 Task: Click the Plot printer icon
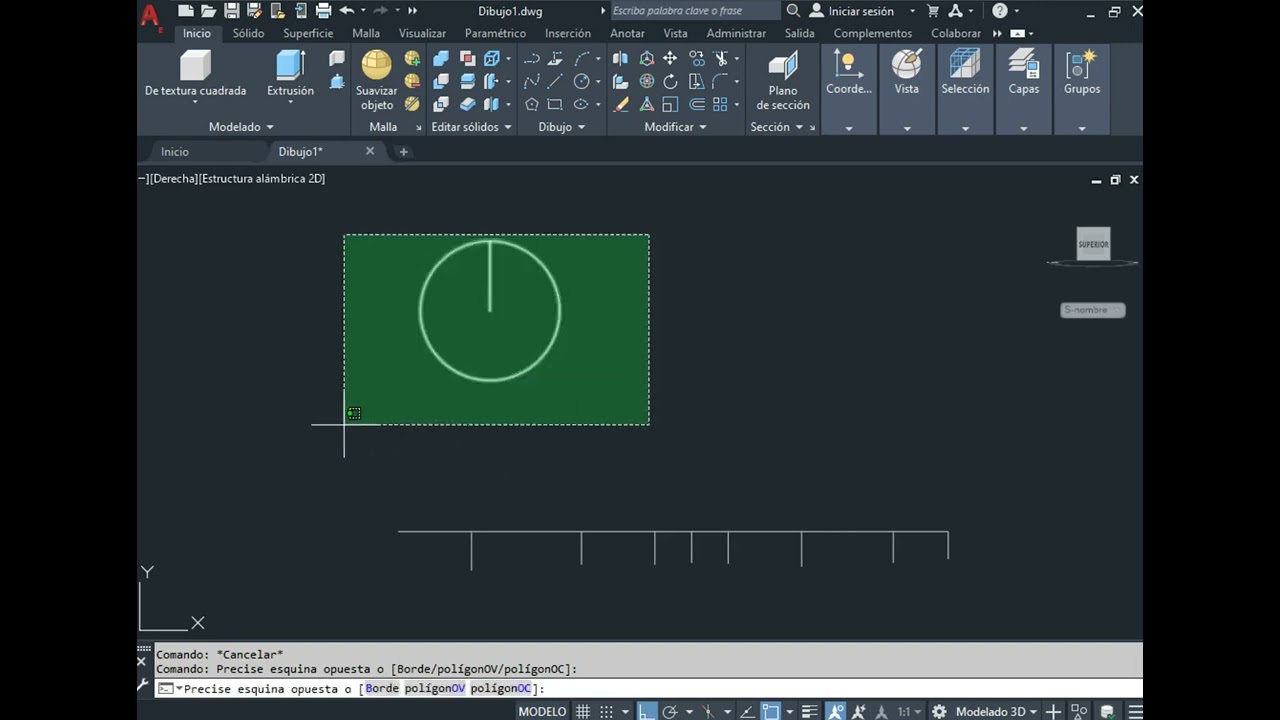click(323, 11)
